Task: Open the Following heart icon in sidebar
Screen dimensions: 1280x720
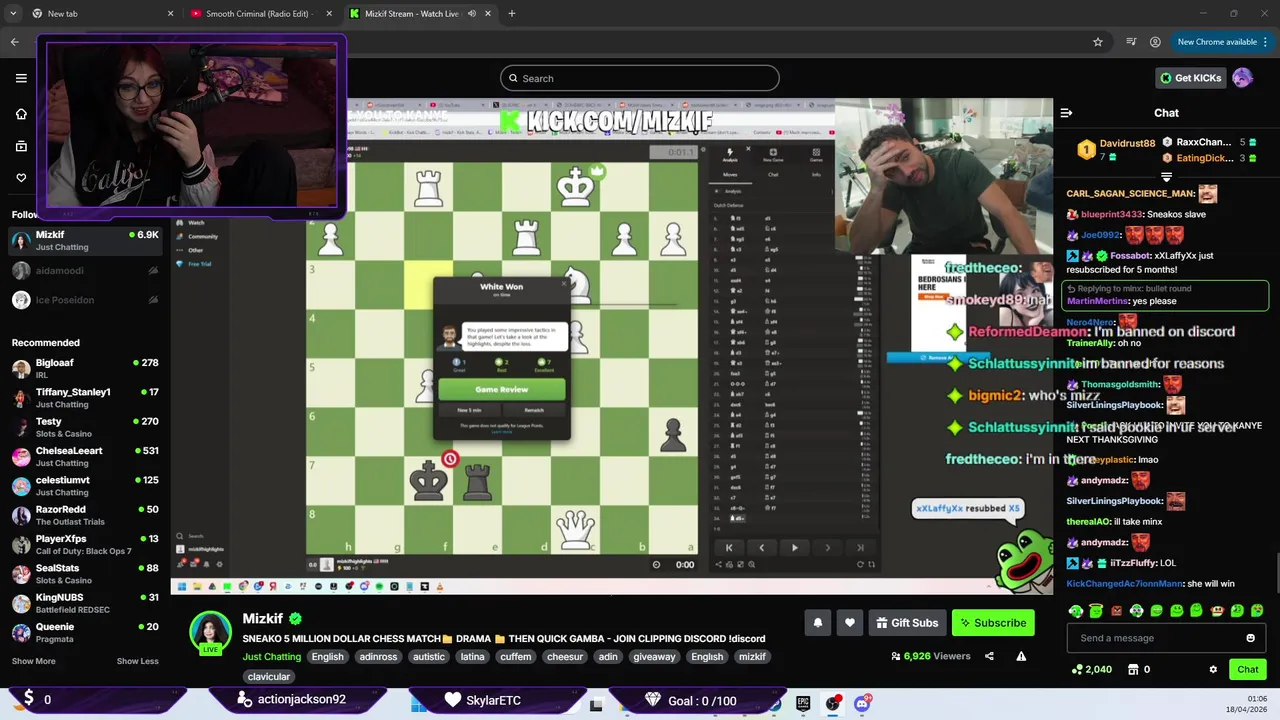Action: [x=21, y=178]
